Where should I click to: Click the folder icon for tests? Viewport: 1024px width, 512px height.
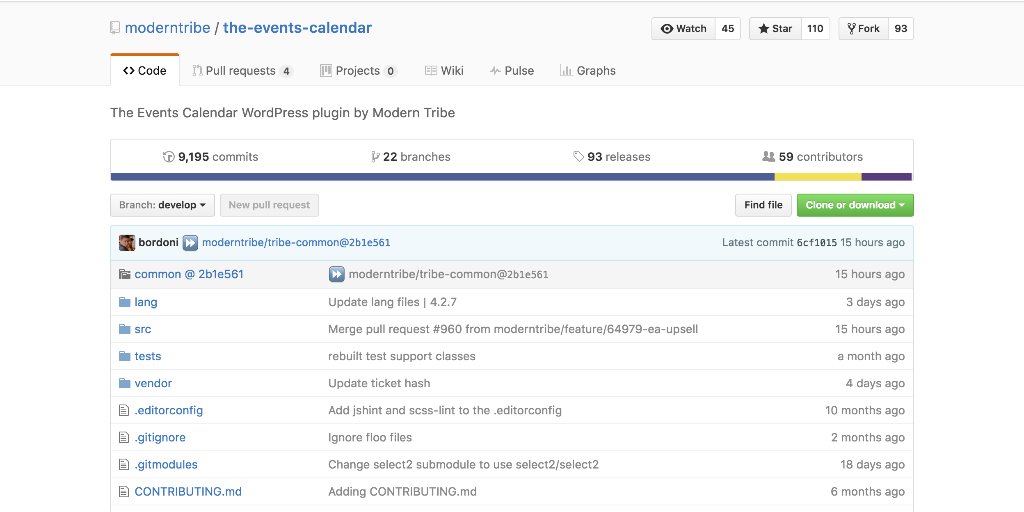[125, 356]
